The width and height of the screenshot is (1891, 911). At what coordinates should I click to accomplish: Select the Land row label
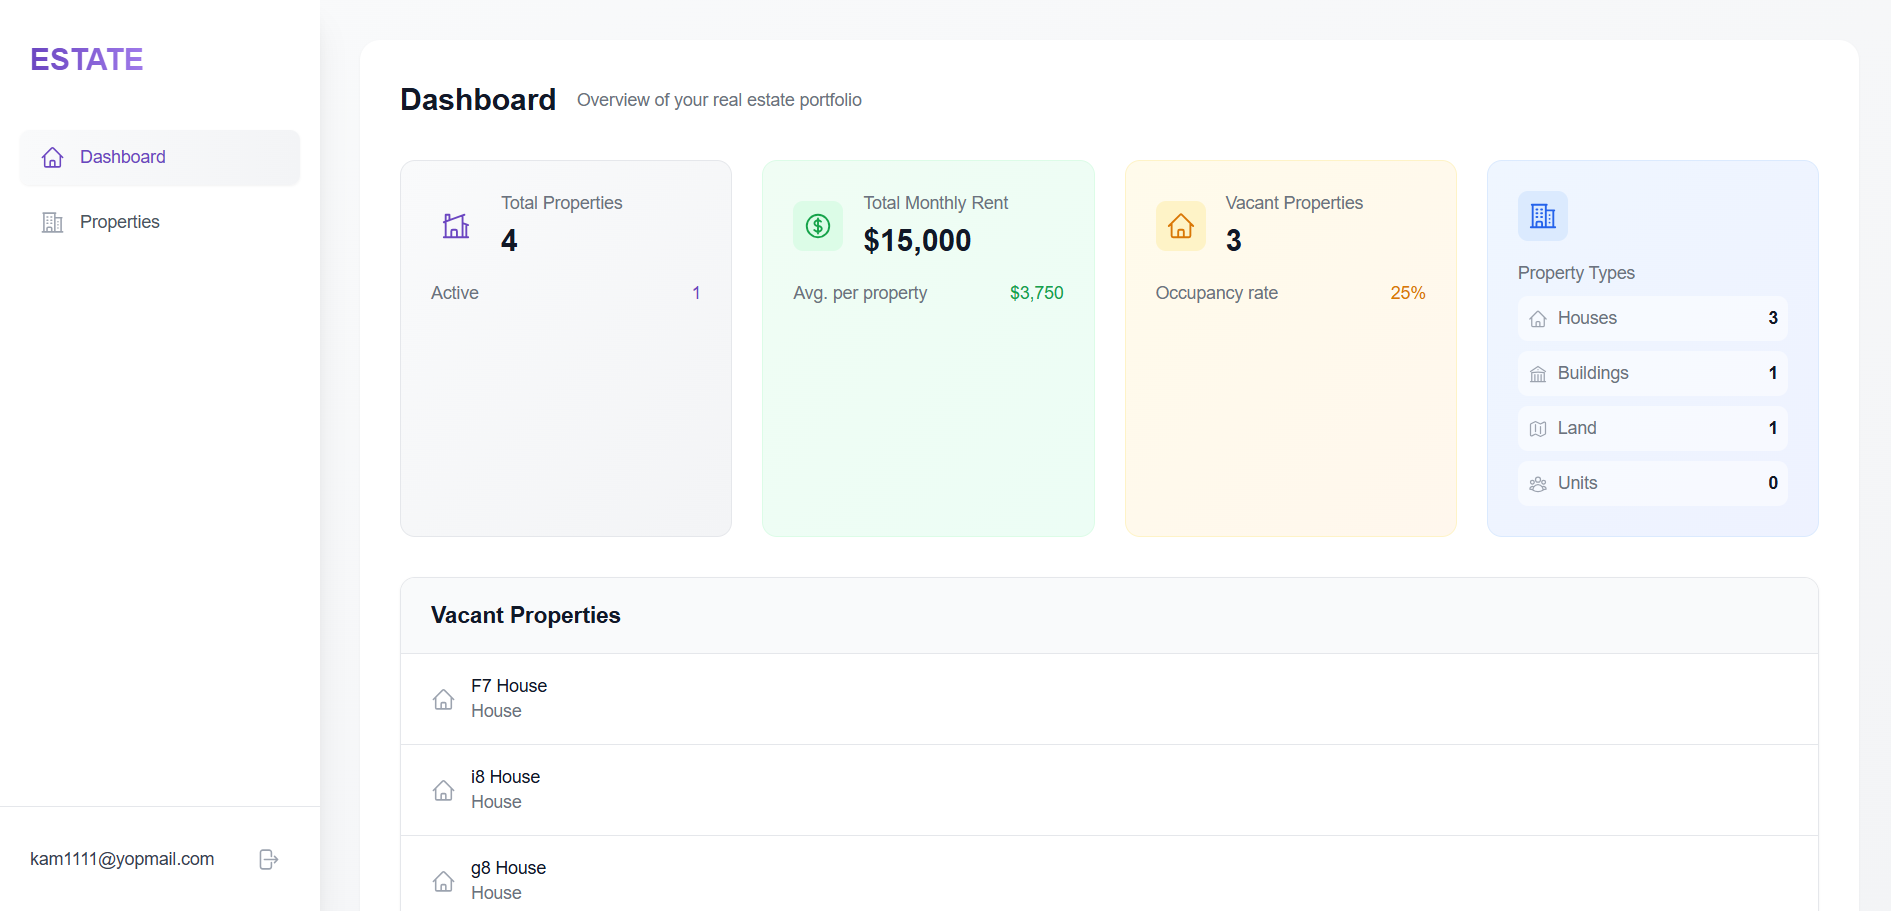pyautogui.click(x=1577, y=428)
